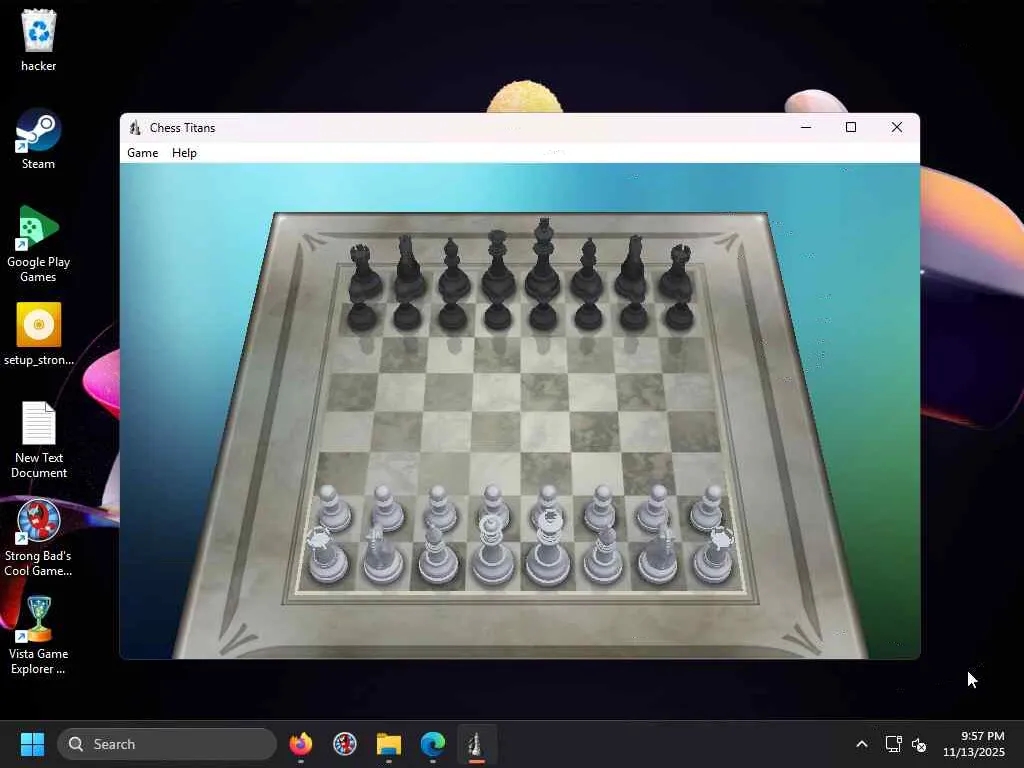Open the Game menu in Chess Titans
This screenshot has height=768, width=1024.
142,153
